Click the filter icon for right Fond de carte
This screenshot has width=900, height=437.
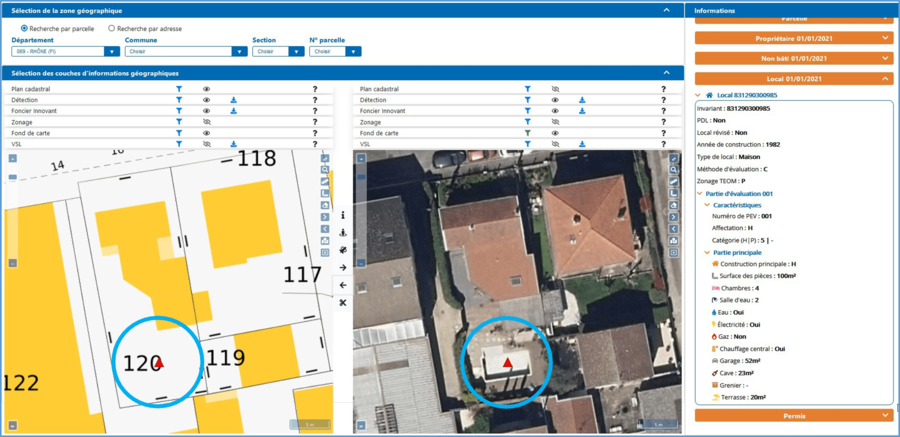click(527, 133)
